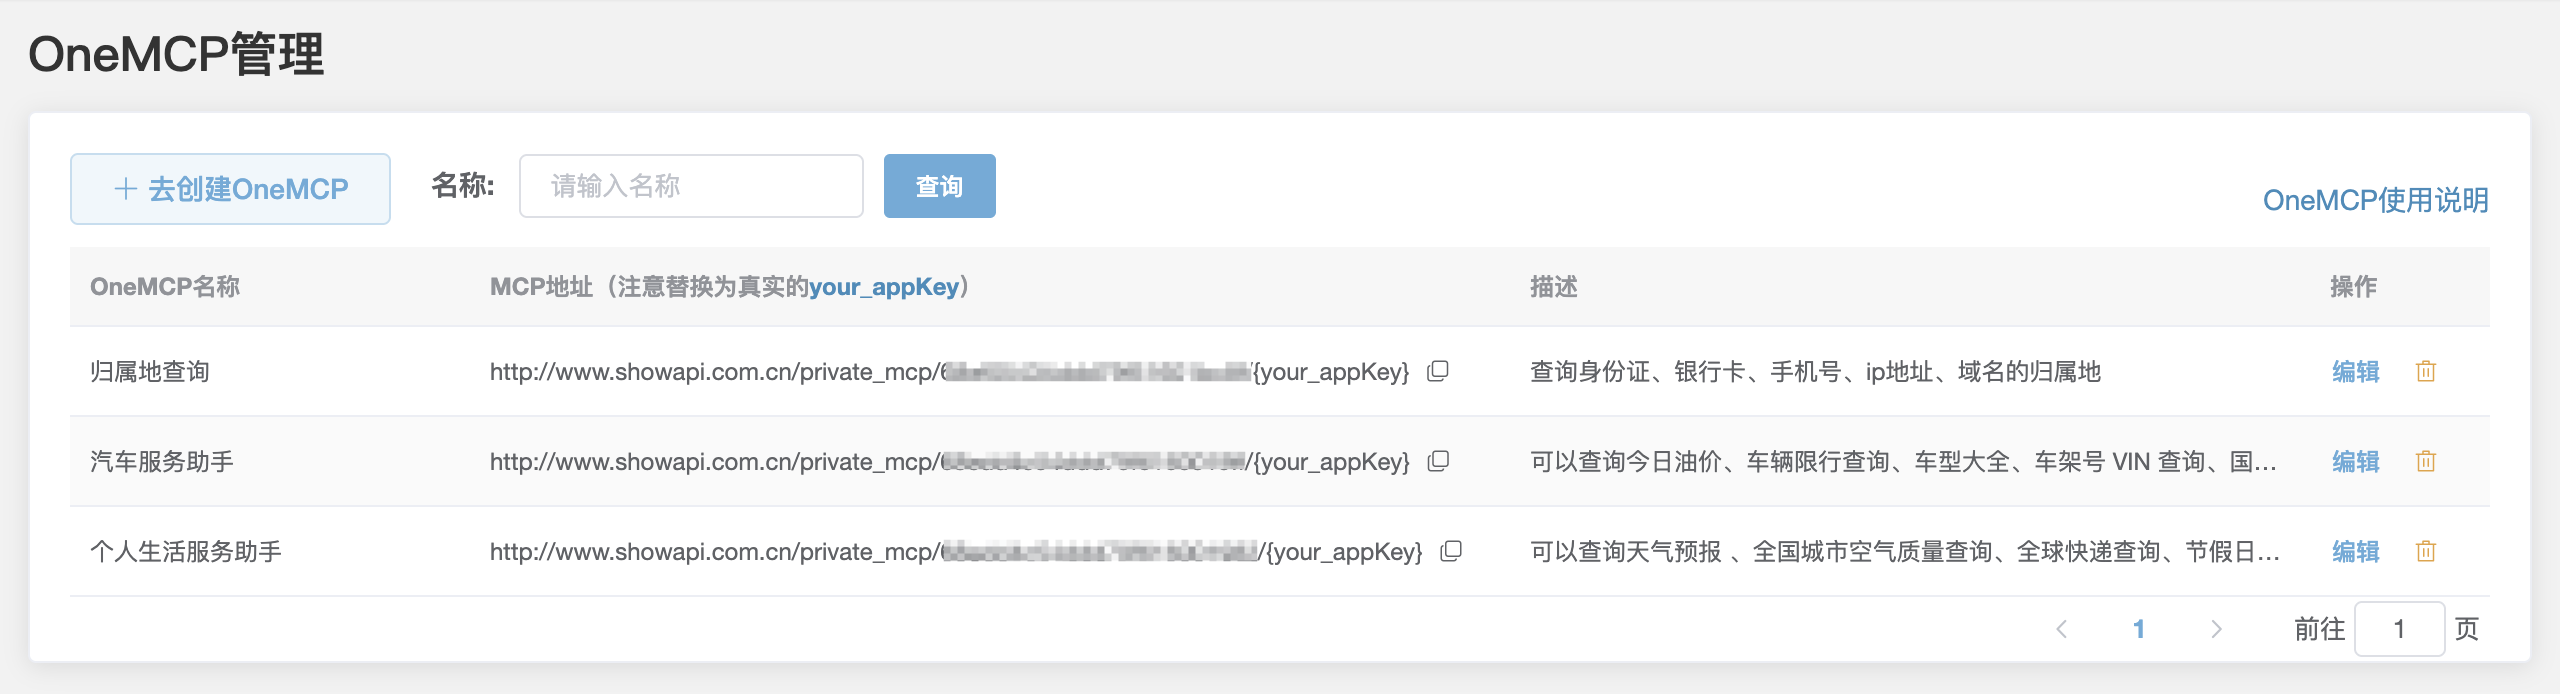The height and width of the screenshot is (694, 2560).
Task: Delete the 归属地查询 entry
Action: tap(2425, 372)
